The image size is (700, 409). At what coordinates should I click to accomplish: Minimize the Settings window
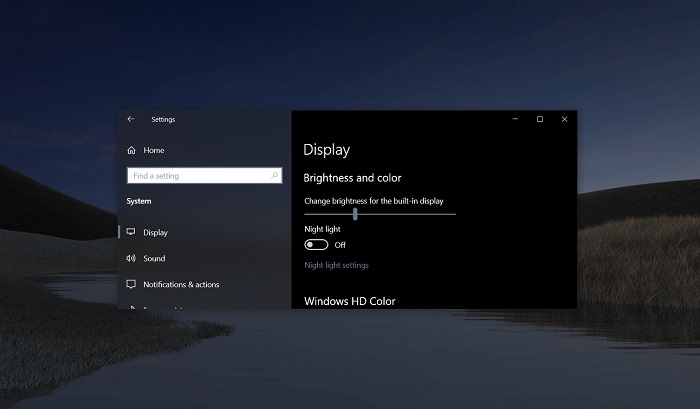pyautogui.click(x=514, y=119)
